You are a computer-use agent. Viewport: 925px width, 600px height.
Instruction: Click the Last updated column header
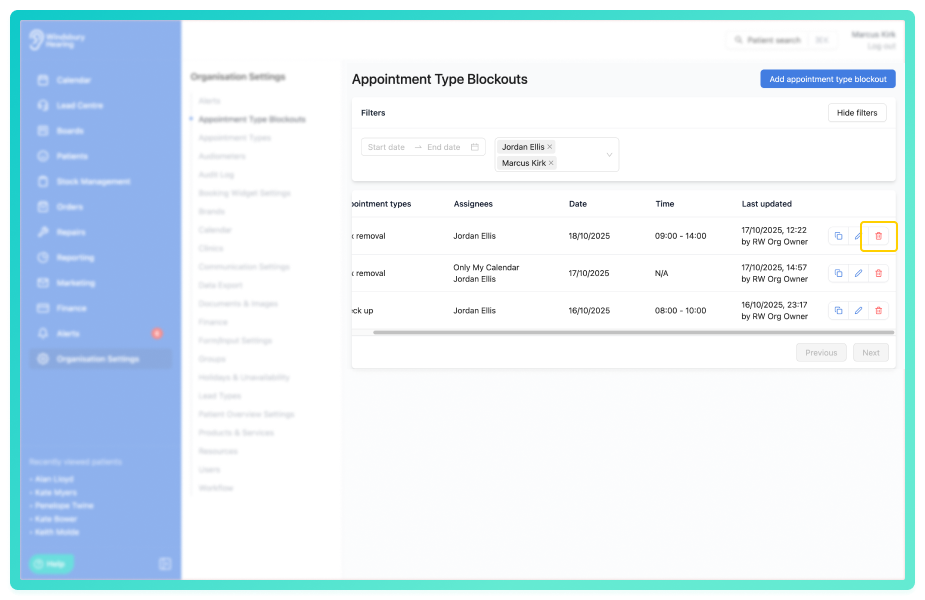pos(766,204)
